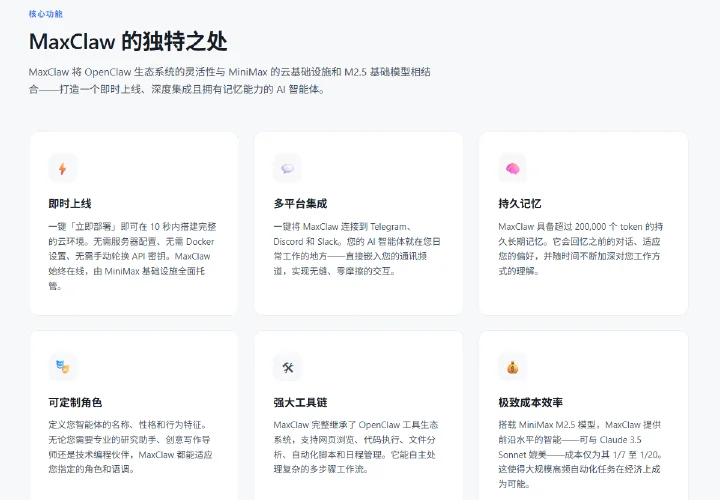Screen dimensions: 720x500
Task: Click the card title 多平台集成
Action: pos(300,203)
